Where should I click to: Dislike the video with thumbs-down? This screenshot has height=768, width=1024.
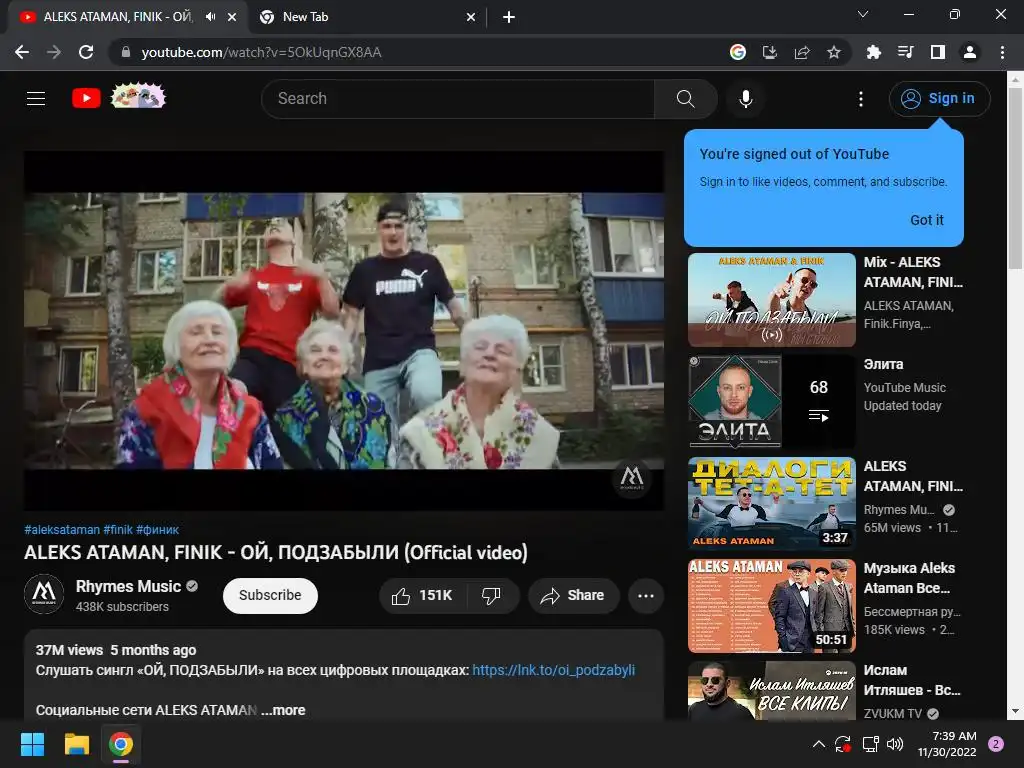click(491, 596)
